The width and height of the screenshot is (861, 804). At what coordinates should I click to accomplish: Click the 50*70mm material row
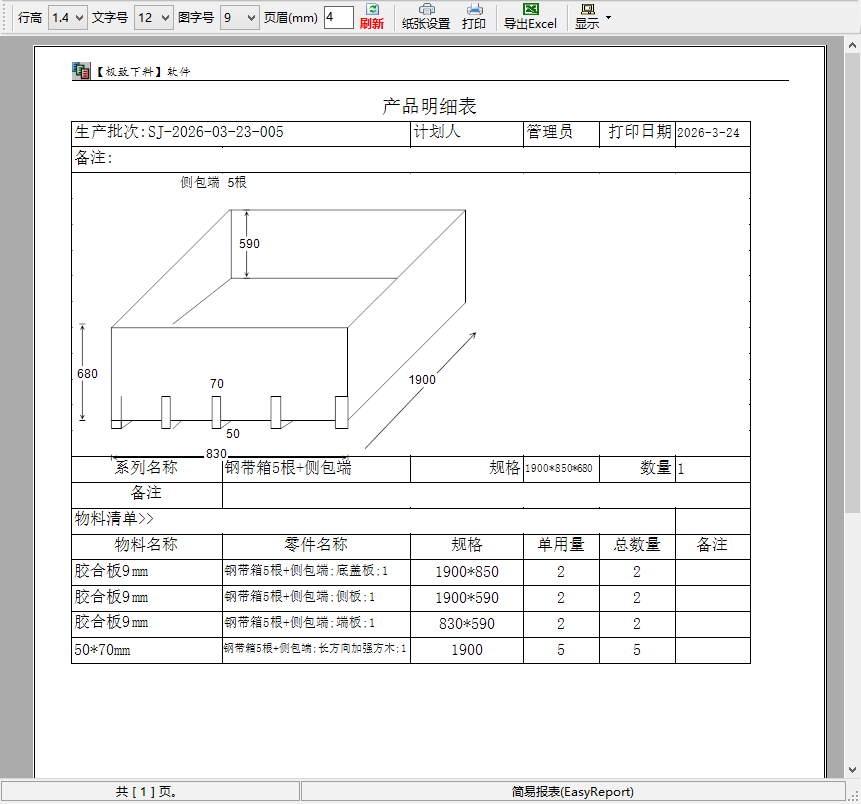[102, 650]
